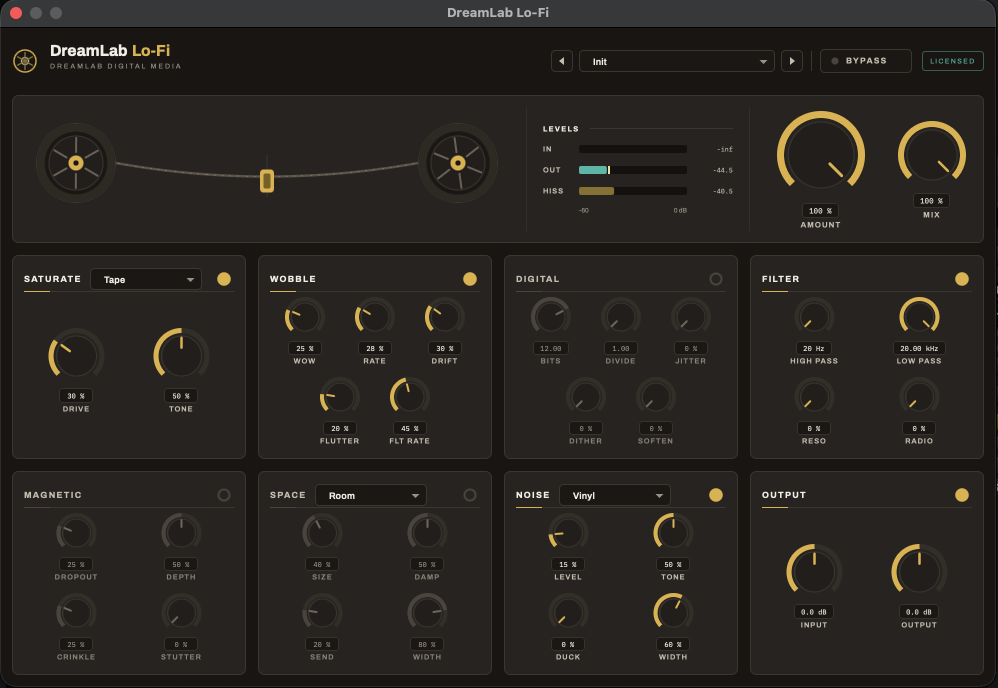Disable the Saturate section power toggle
Image resolution: width=998 pixels, height=688 pixels.
(x=224, y=279)
